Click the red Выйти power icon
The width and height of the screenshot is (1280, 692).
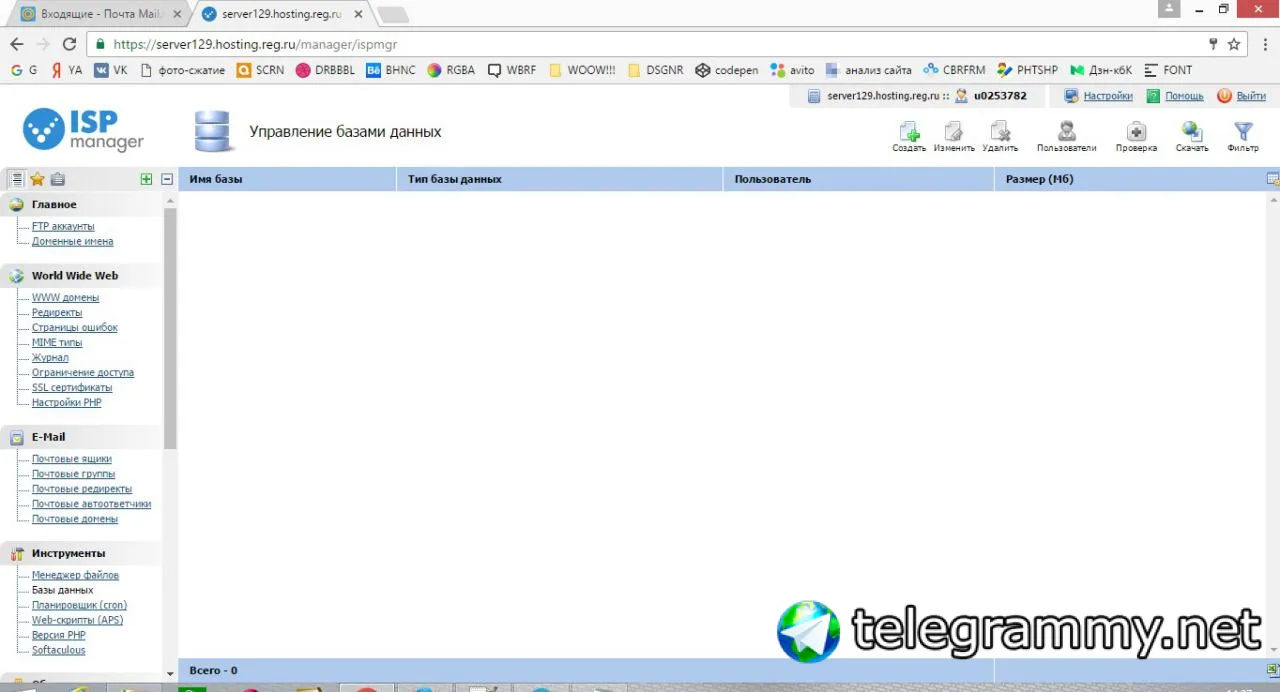[1224, 96]
